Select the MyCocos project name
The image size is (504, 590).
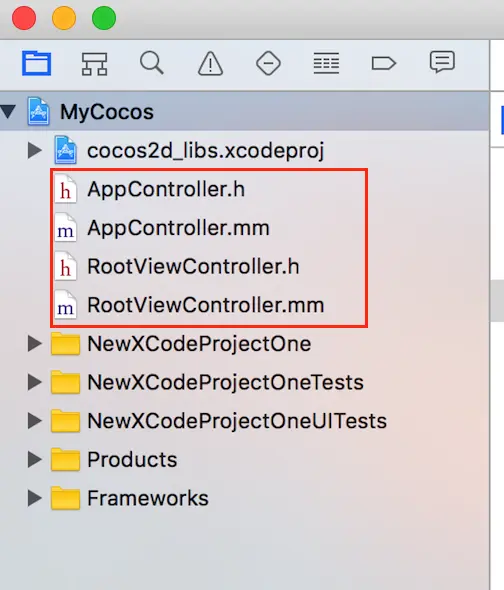click(107, 112)
